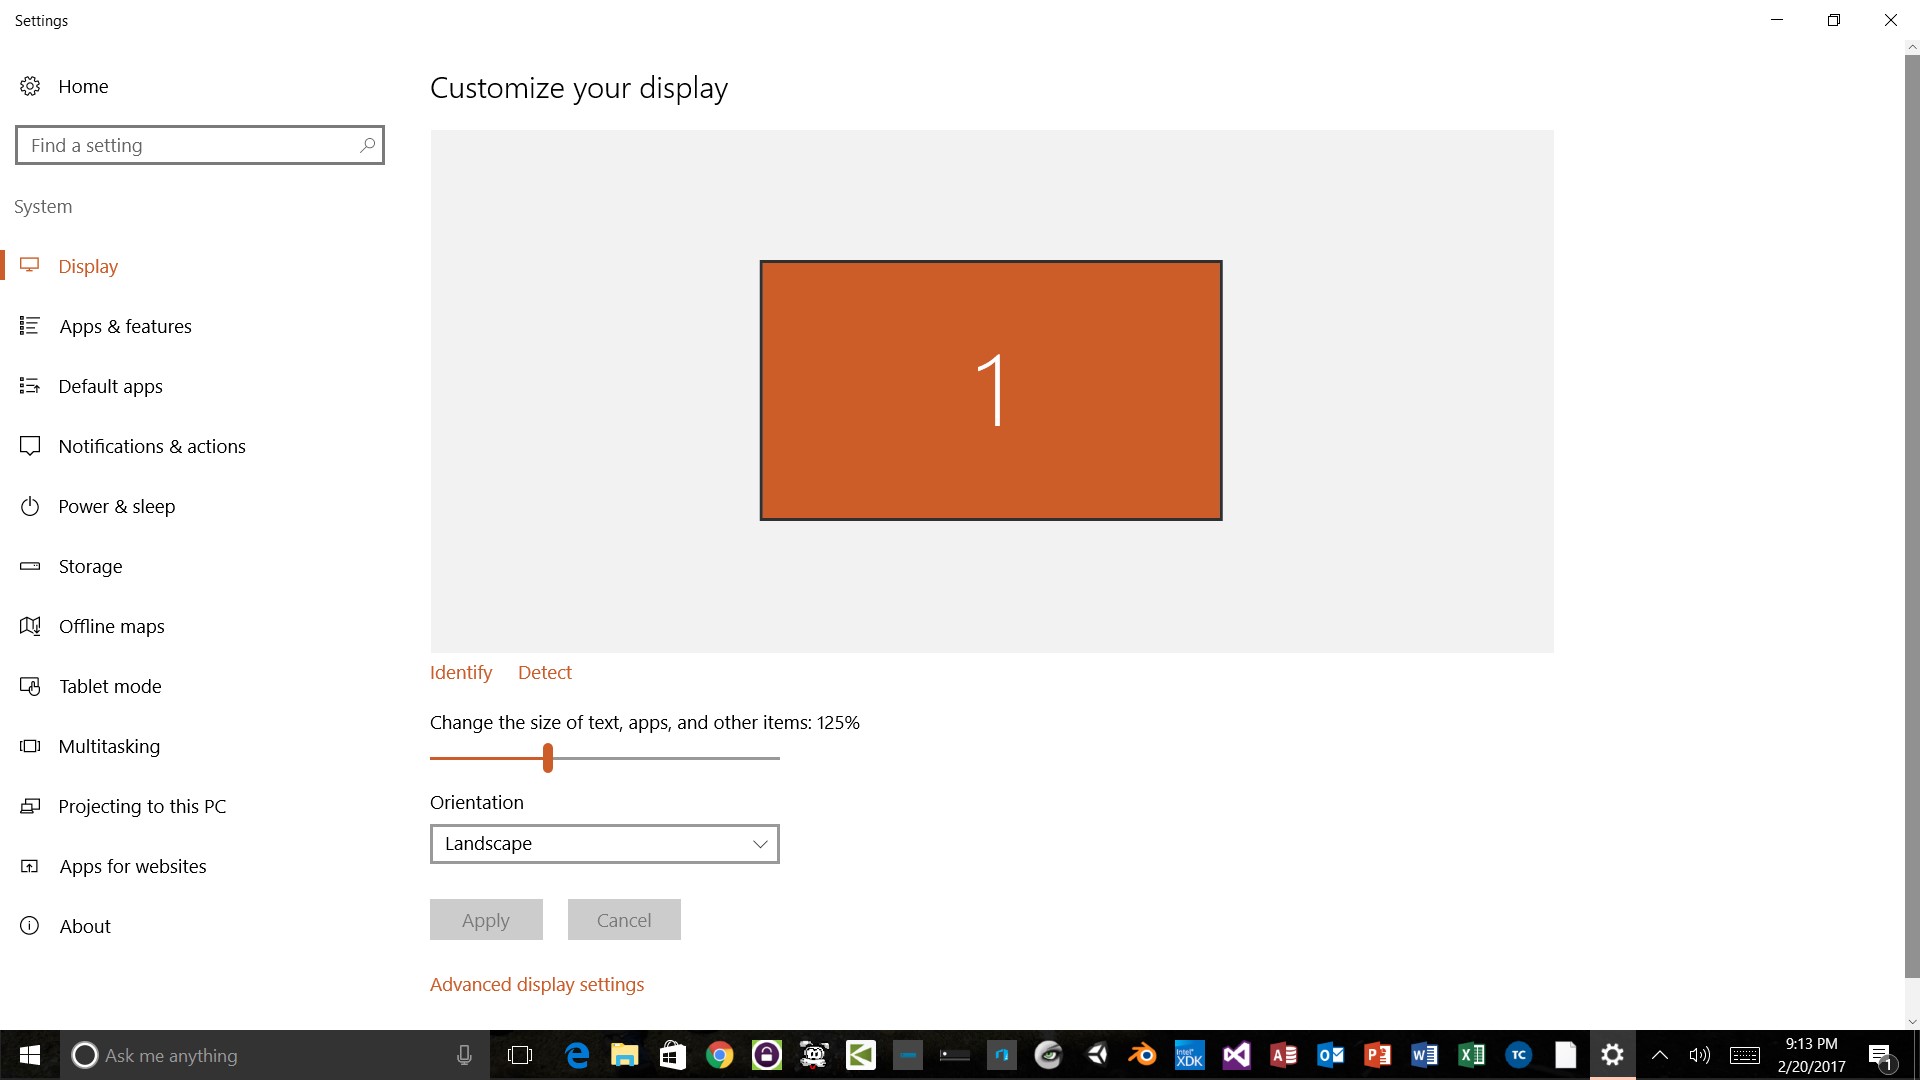
Task: Select Display from the System sidebar
Action: (88, 265)
